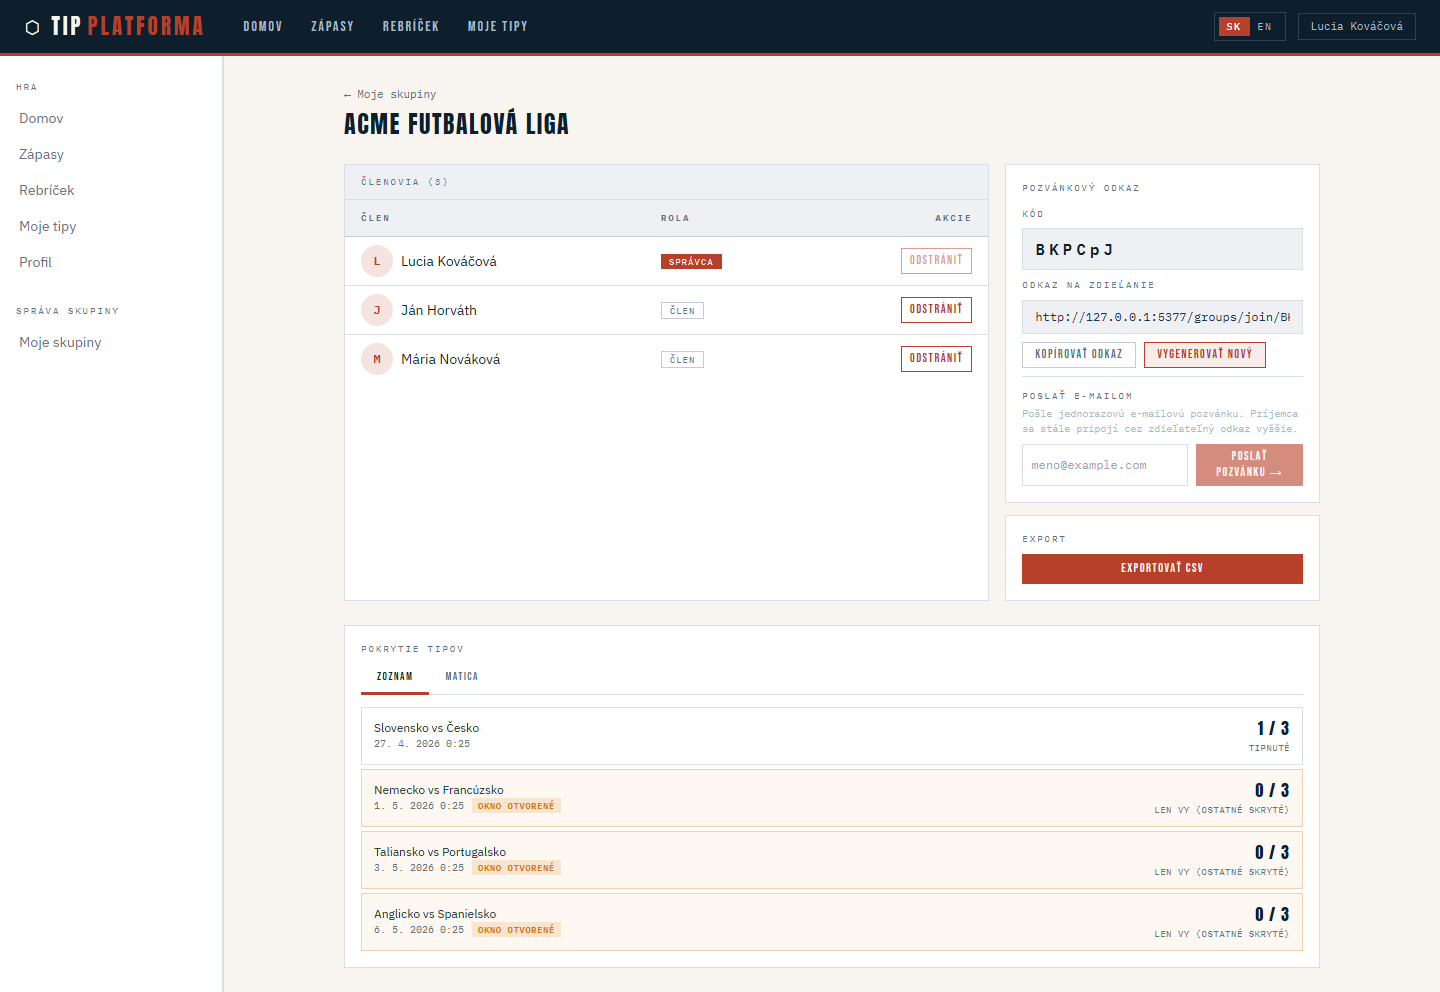Remove Mária Nováková from the group
Screen dimensions: 1440x992
(935, 359)
